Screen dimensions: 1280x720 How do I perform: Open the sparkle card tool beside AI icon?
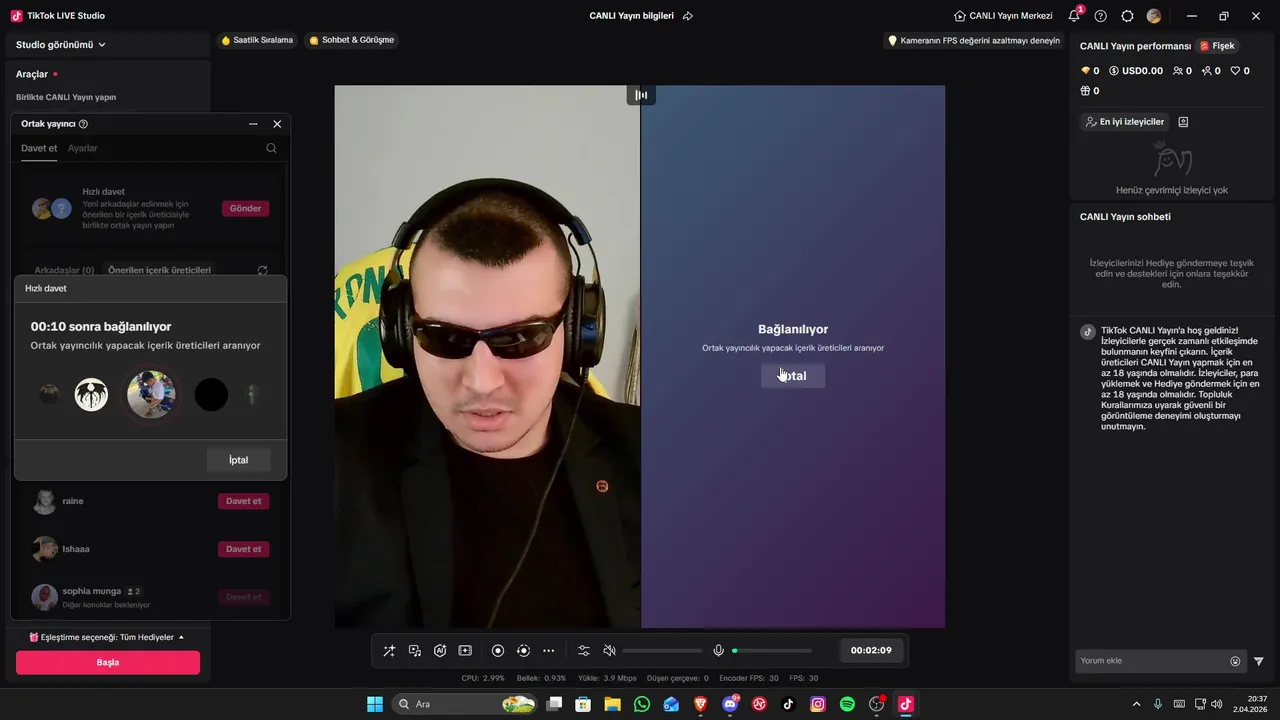pos(465,650)
